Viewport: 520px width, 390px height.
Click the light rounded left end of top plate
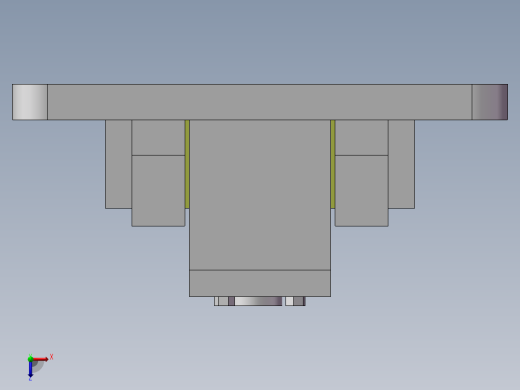[30, 102]
